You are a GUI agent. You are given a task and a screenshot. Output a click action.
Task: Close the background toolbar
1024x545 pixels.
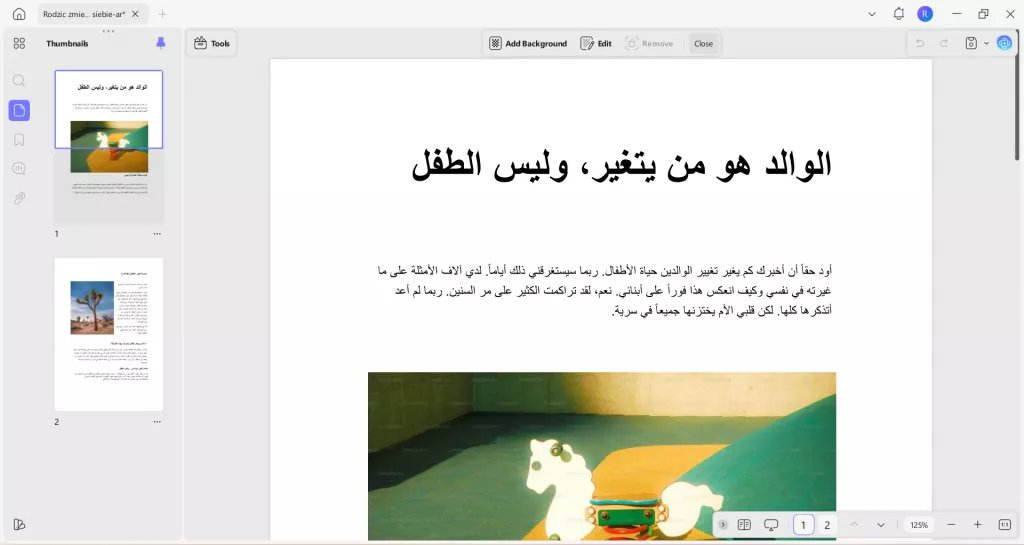coord(703,44)
